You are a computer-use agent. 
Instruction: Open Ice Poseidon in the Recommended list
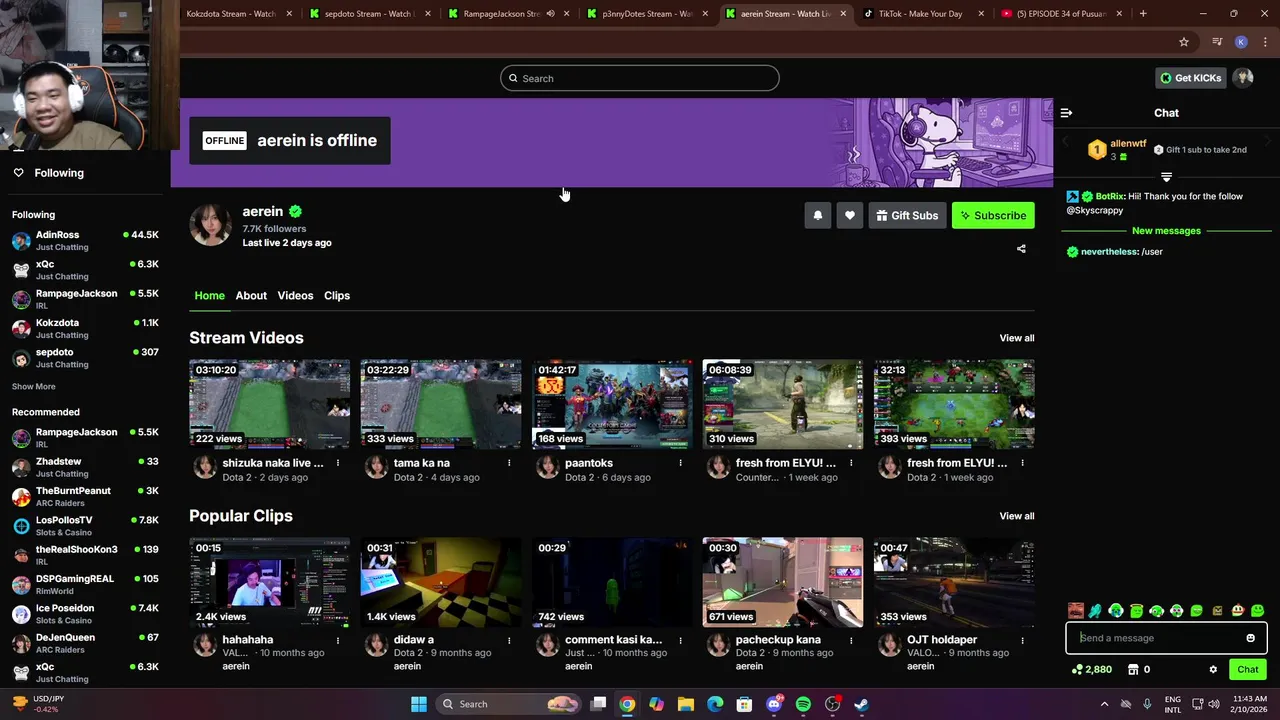point(85,614)
